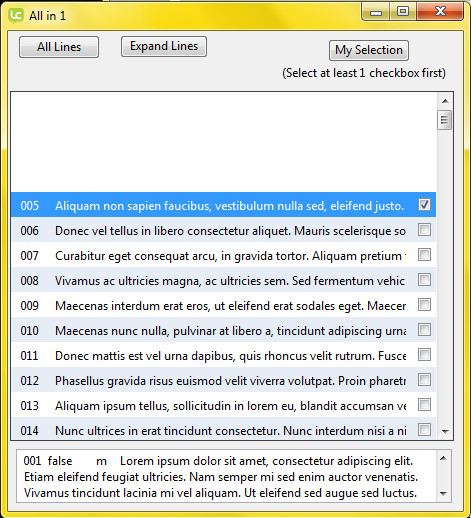The width and height of the screenshot is (471, 518).
Task: Minimize the All in 1 window
Action: point(376,12)
